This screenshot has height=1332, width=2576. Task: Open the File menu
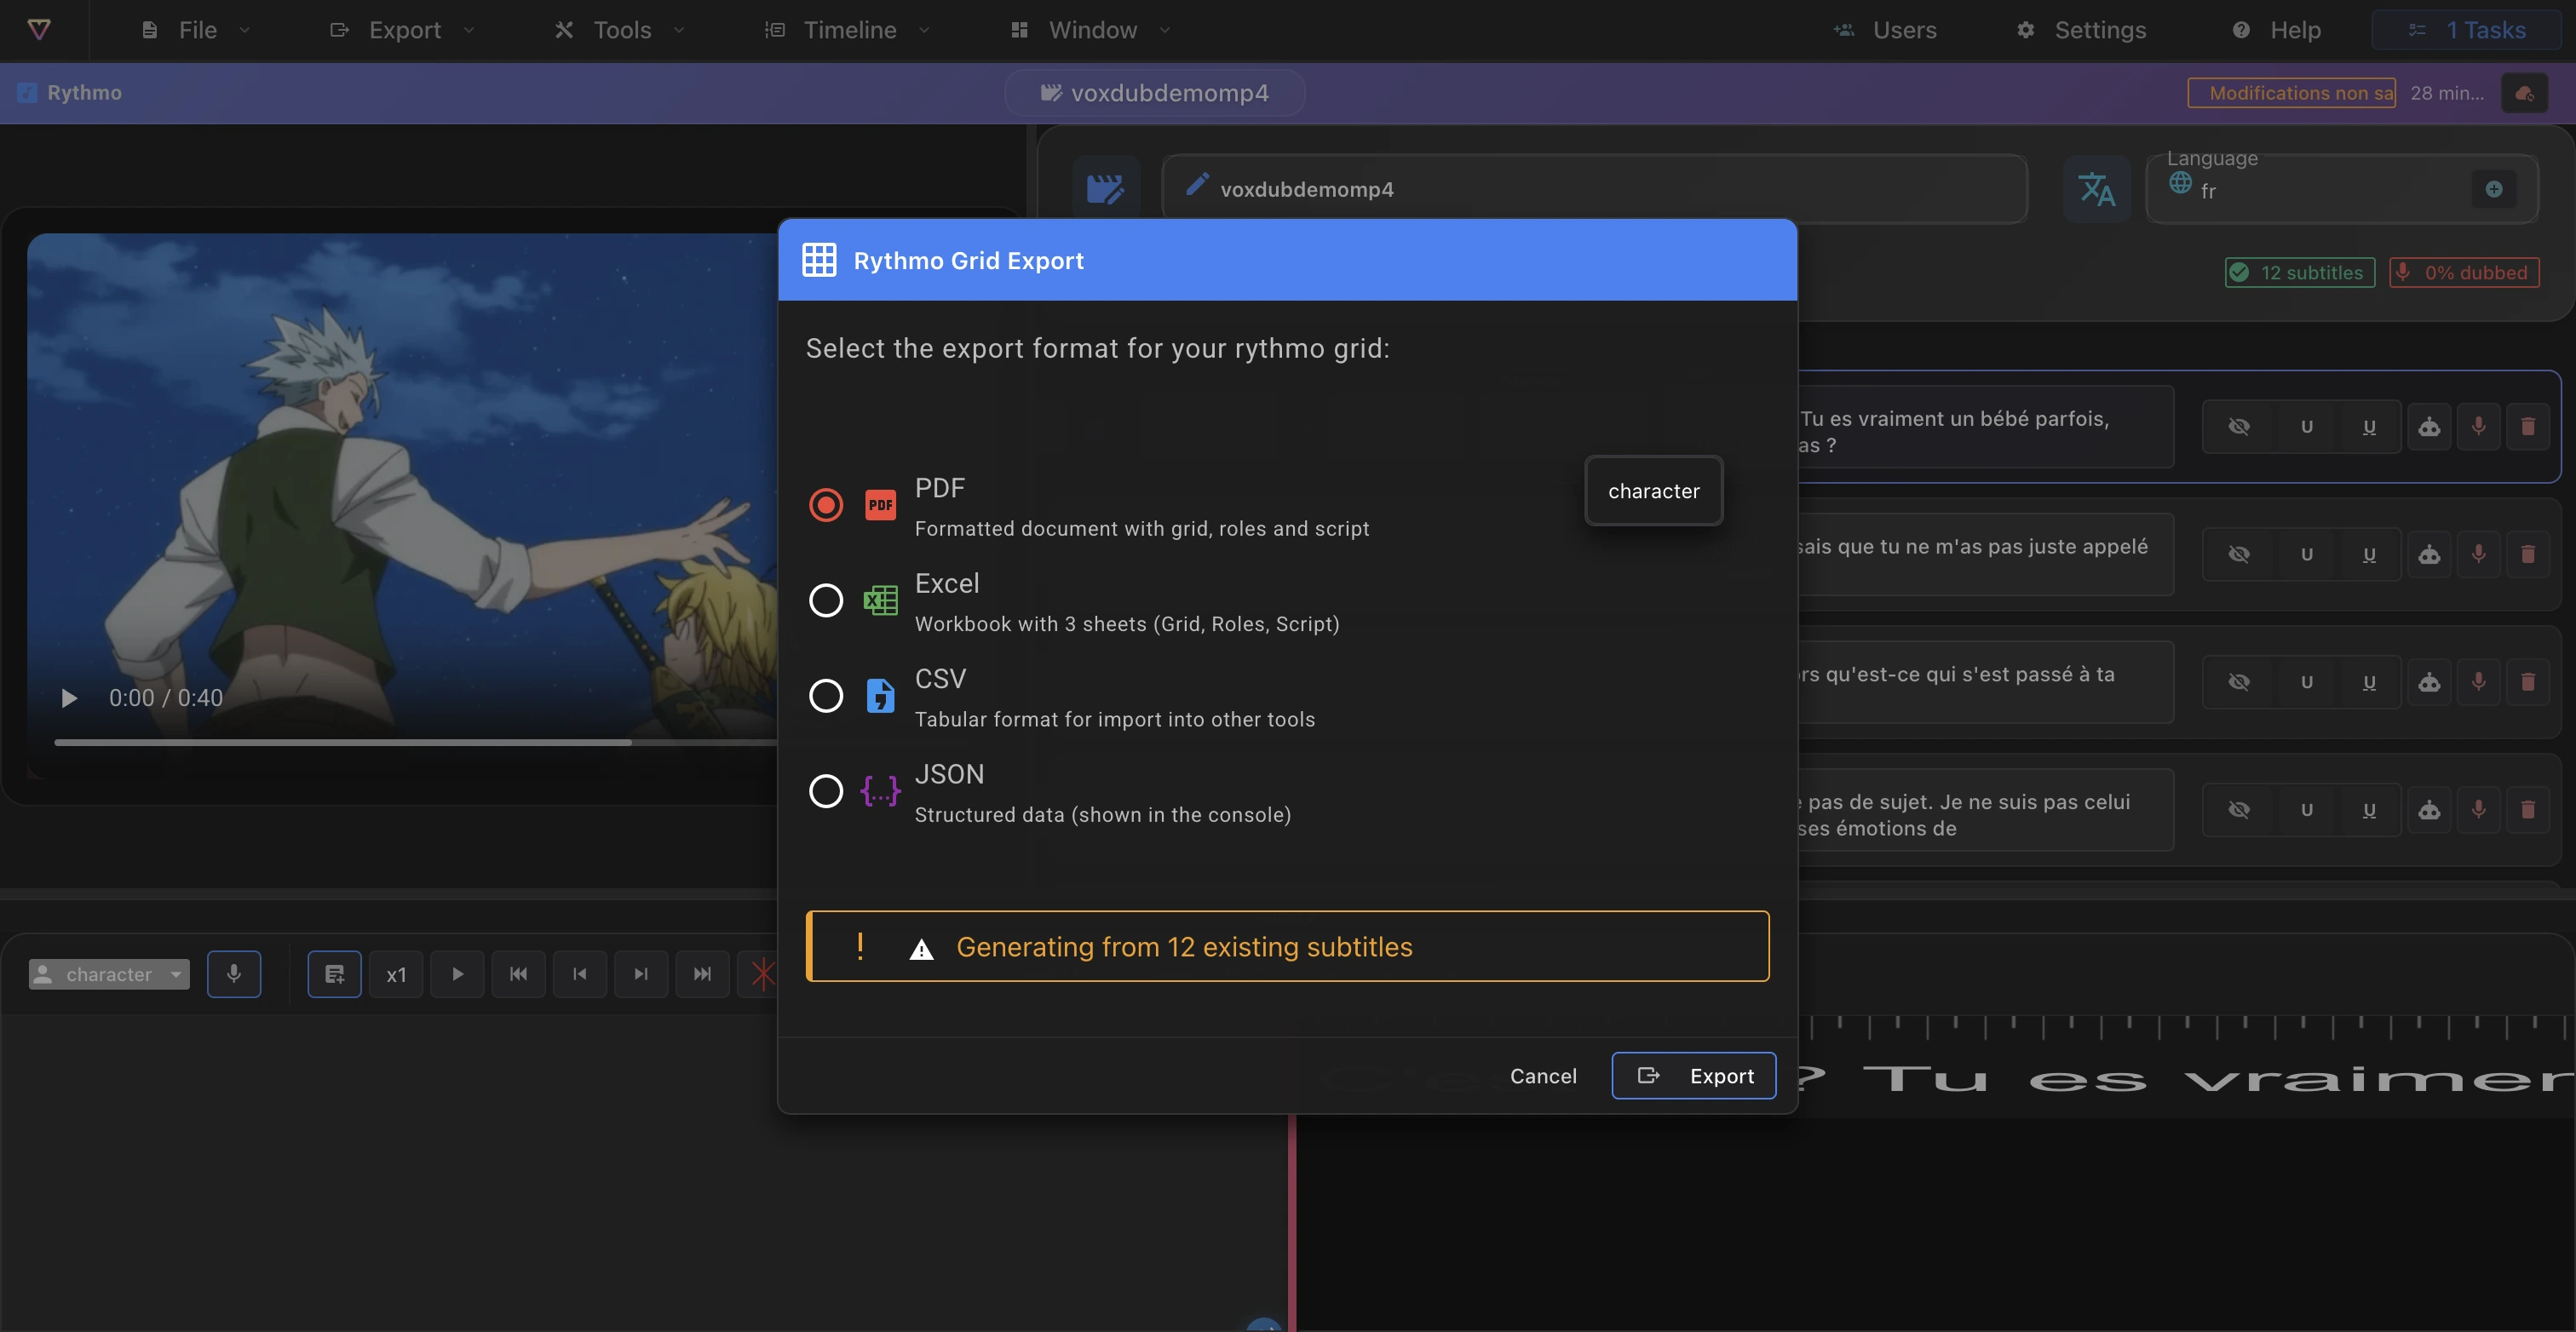pyautogui.click(x=195, y=30)
